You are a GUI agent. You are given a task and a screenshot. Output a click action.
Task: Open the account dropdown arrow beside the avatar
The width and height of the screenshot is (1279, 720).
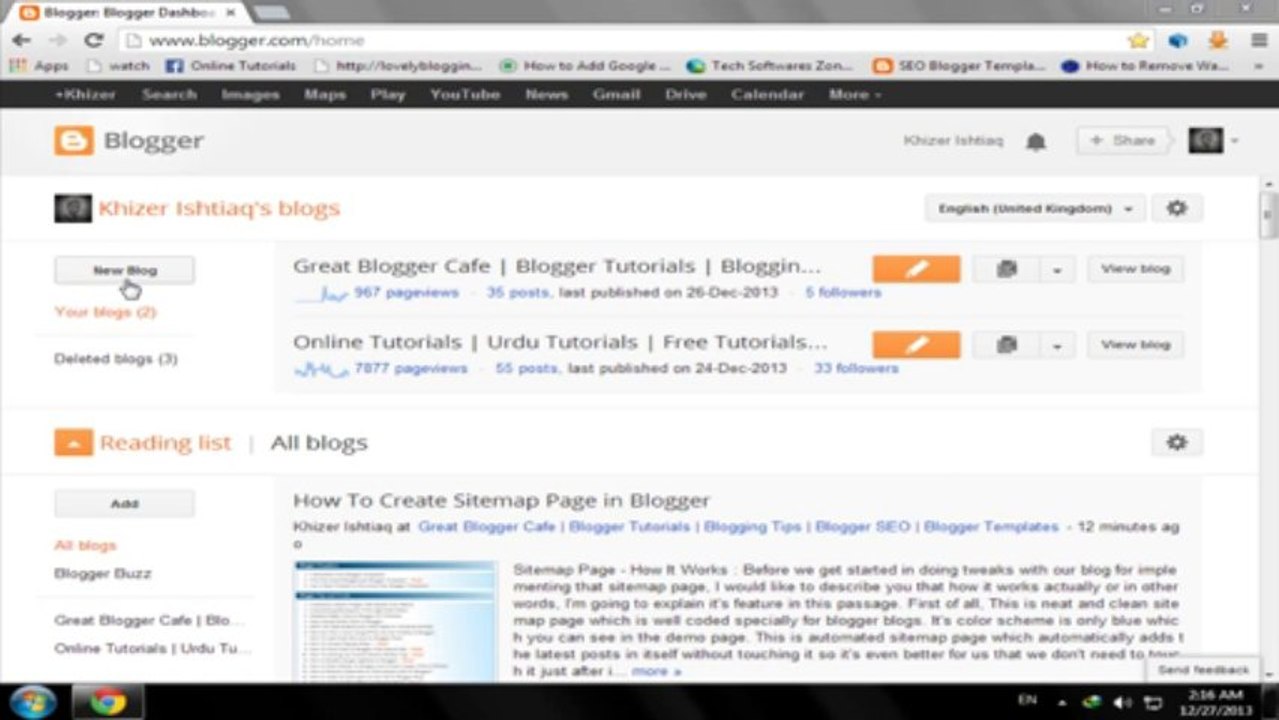[x=1234, y=141]
